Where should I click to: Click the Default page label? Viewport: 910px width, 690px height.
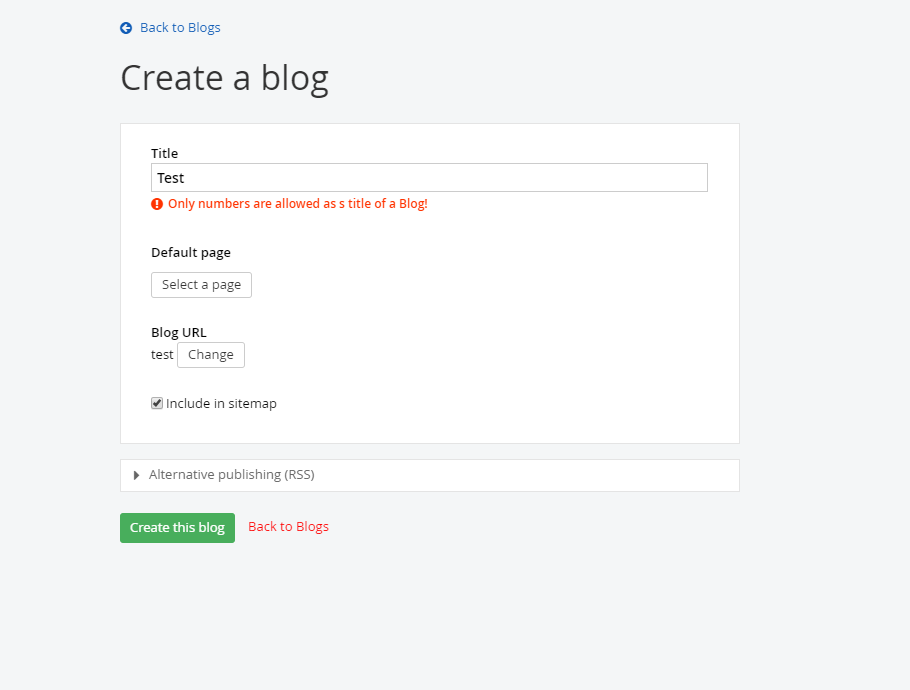tap(191, 252)
